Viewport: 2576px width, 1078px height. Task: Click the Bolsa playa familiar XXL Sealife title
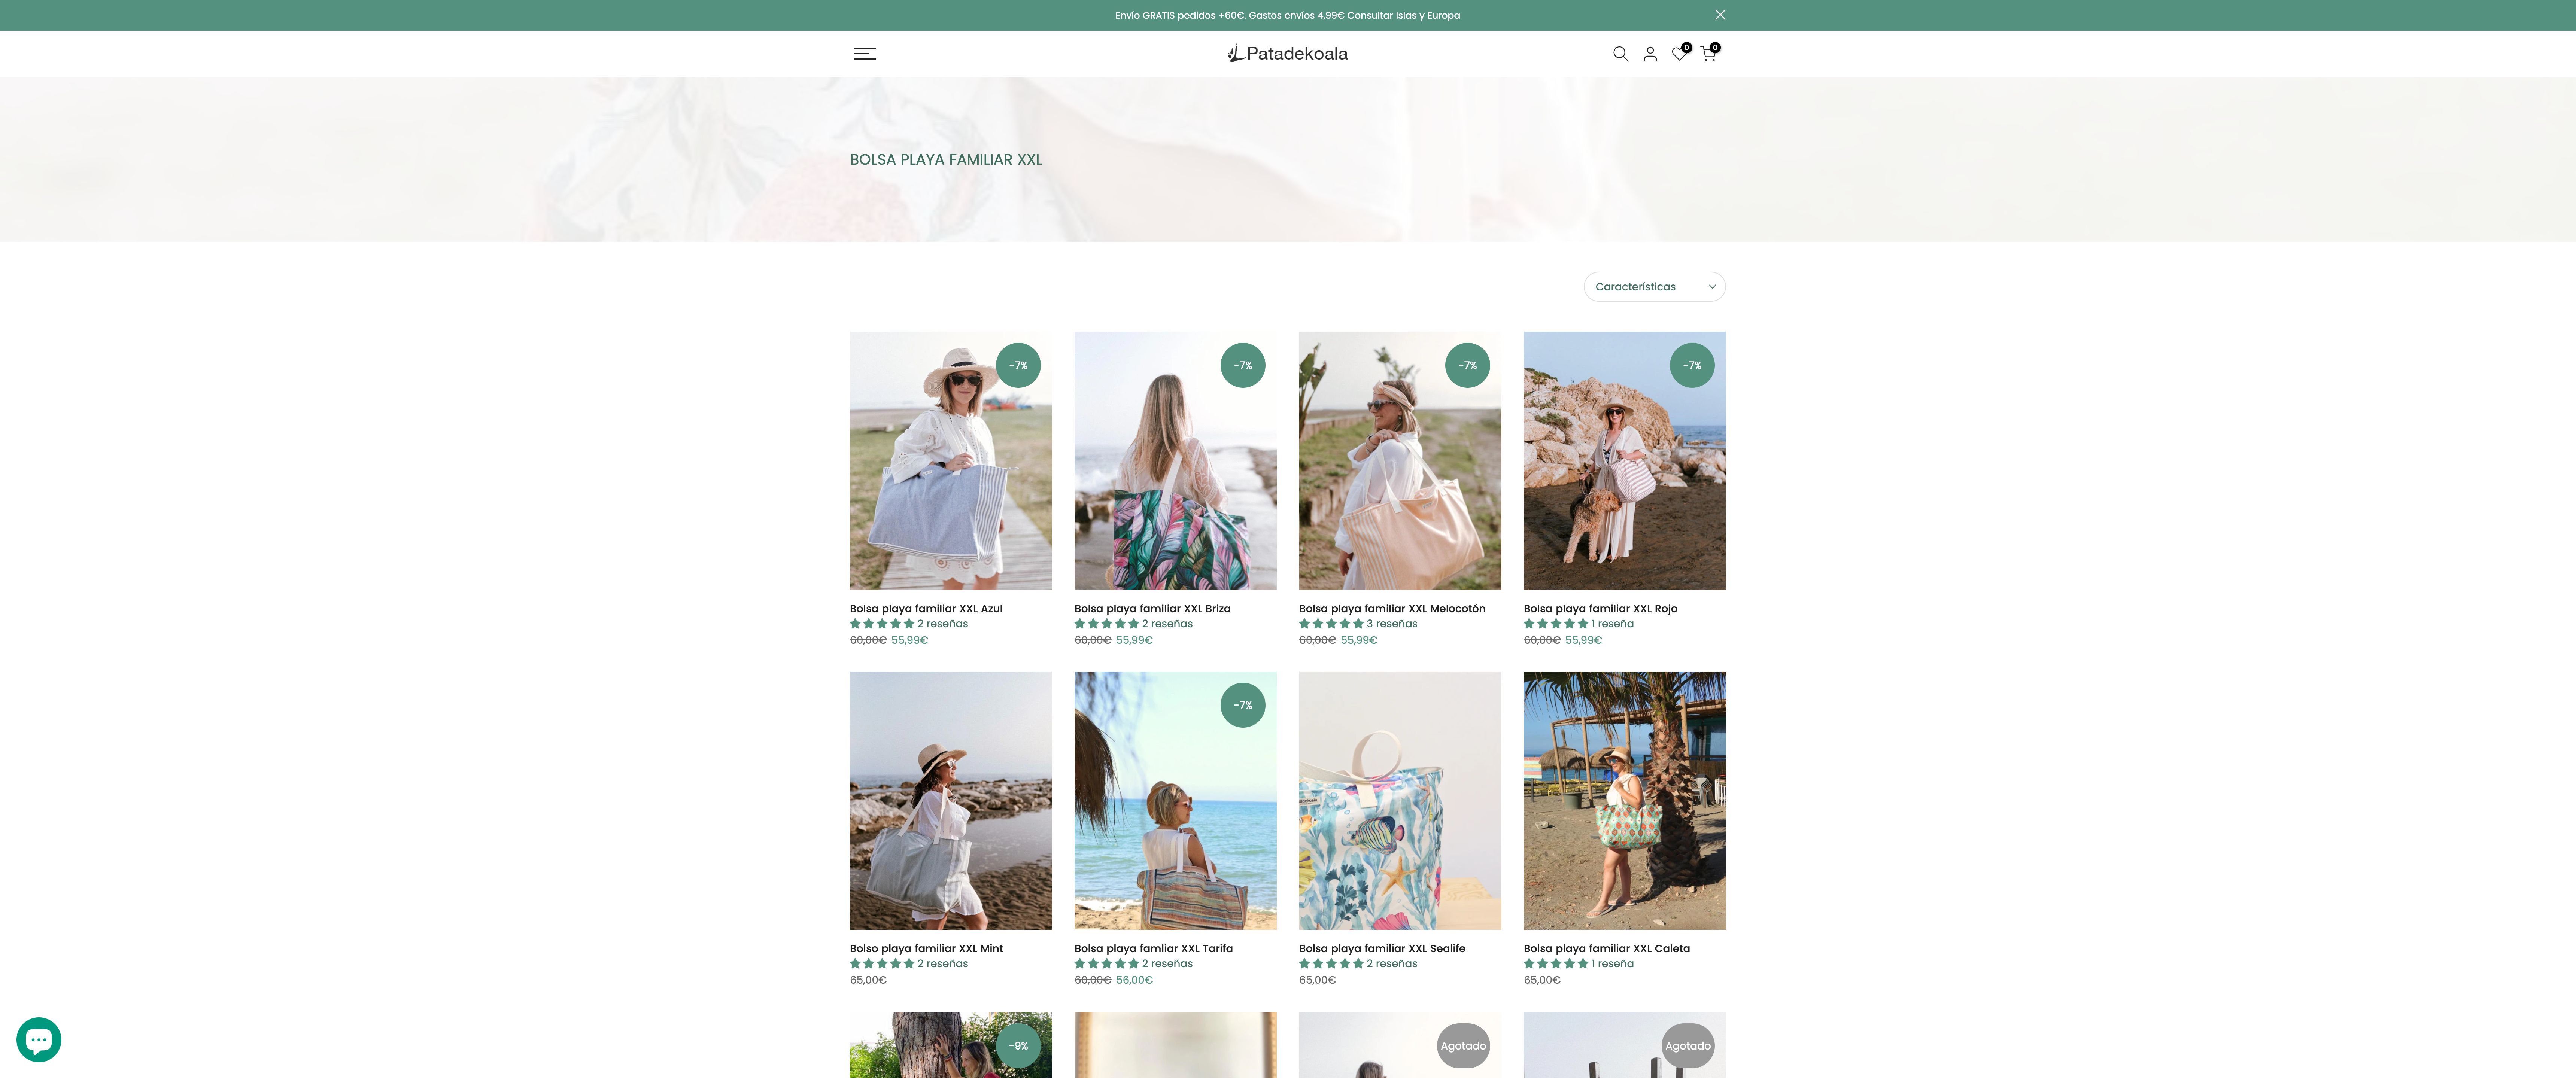(1382, 949)
